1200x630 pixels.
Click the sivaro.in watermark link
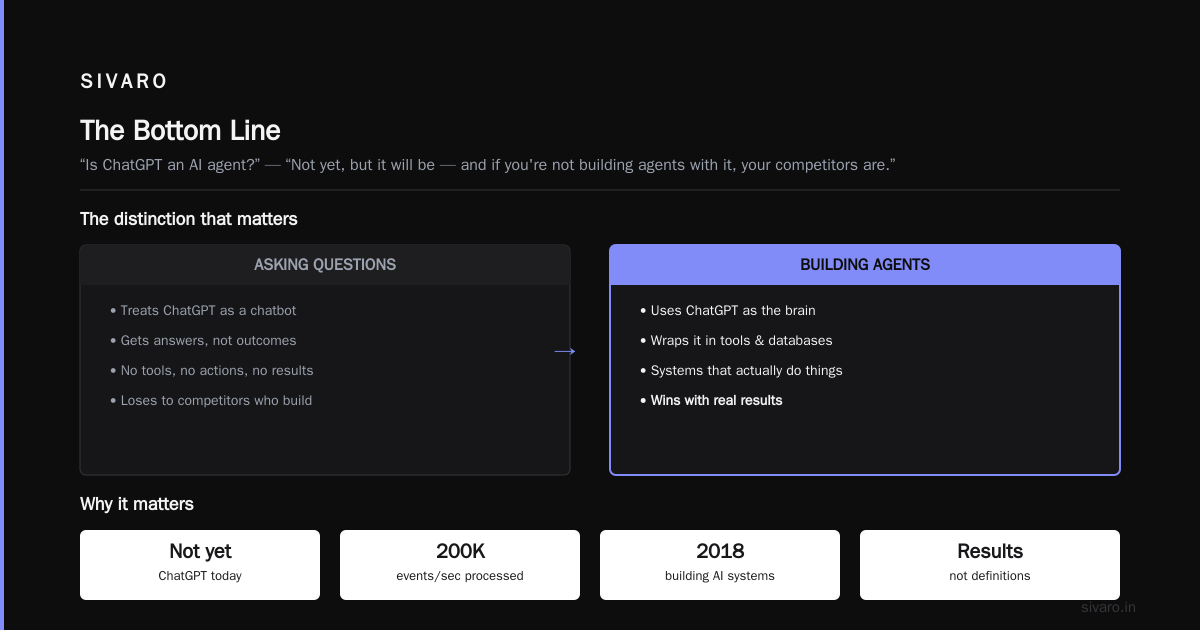coord(1108,607)
